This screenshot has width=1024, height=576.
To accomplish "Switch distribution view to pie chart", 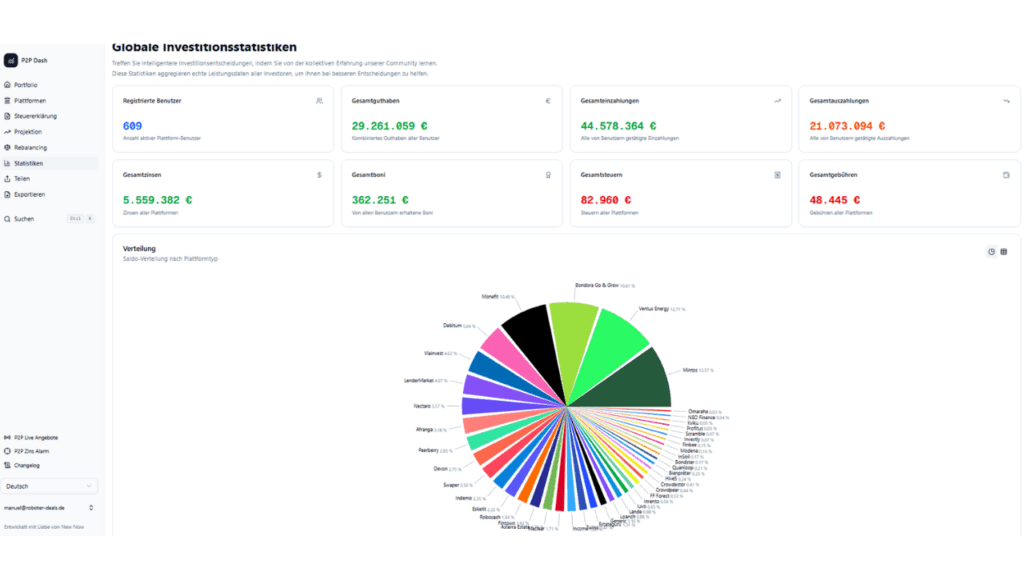I will (992, 251).
